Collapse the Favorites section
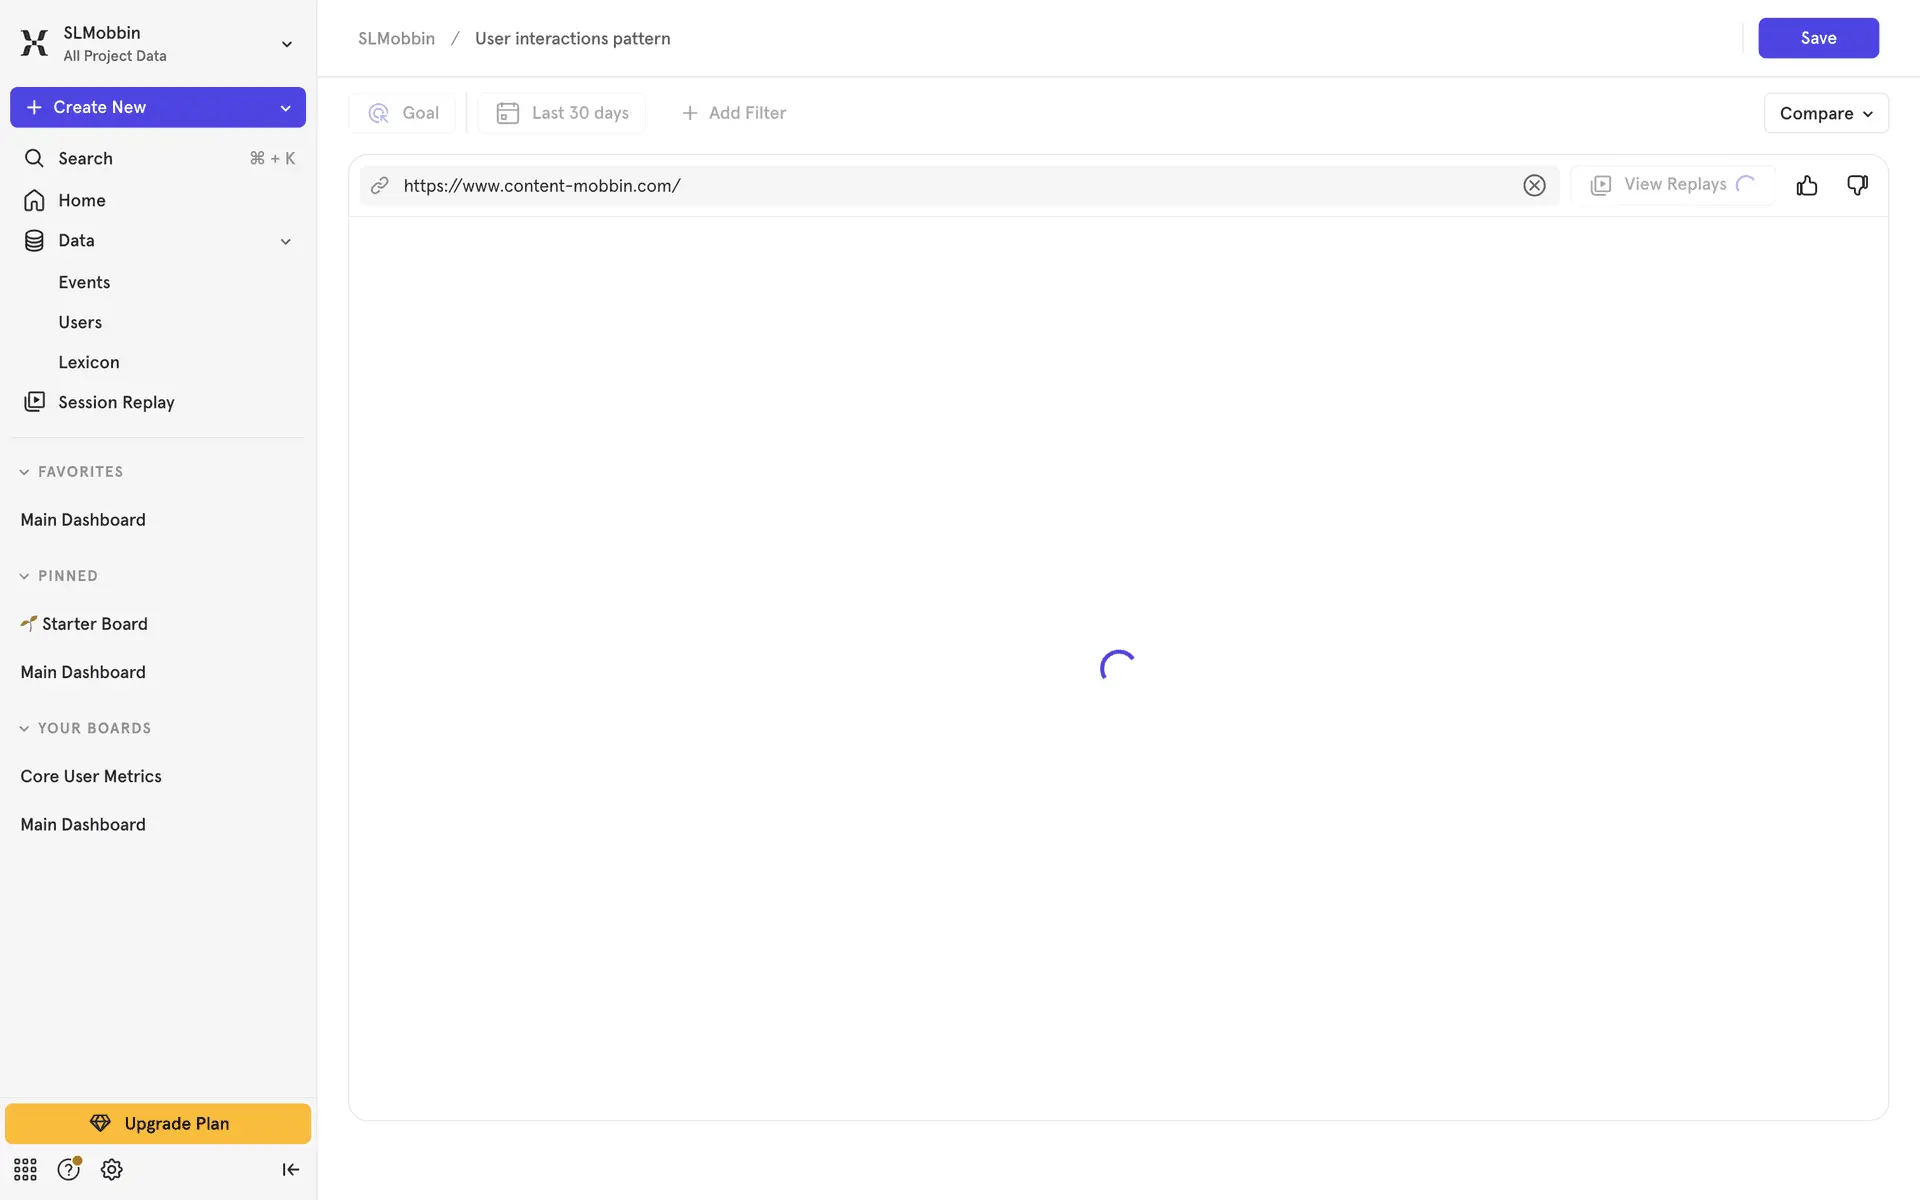The width and height of the screenshot is (1920, 1200). tap(24, 472)
